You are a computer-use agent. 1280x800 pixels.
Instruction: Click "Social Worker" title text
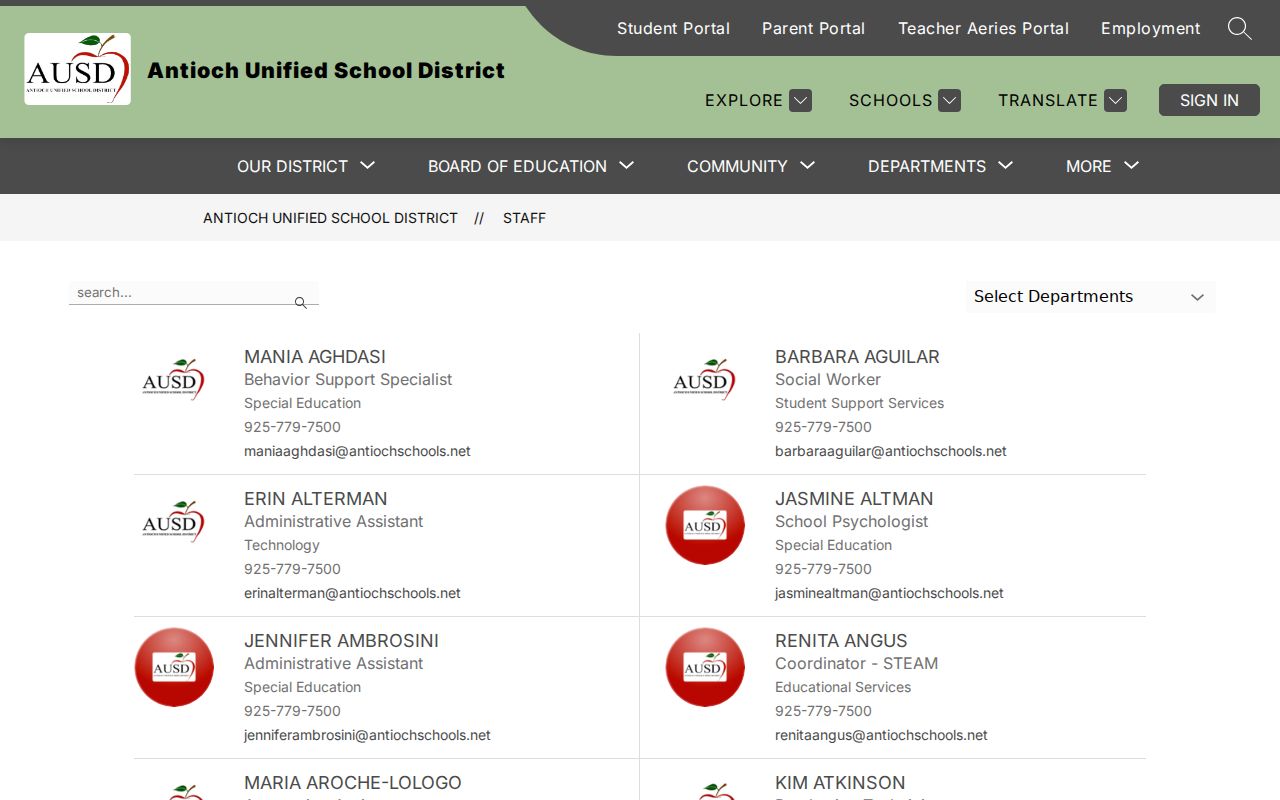click(x=827, y=380)
